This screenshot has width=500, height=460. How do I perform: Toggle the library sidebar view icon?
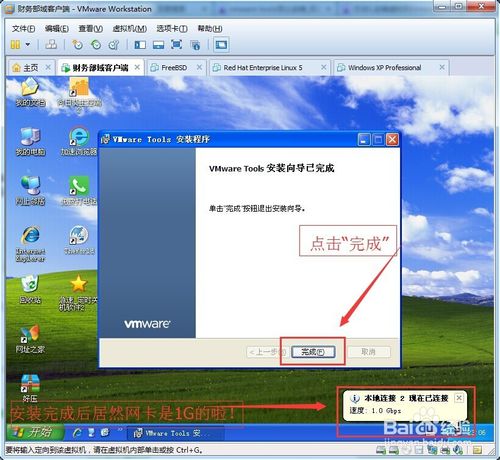point(140,44)
